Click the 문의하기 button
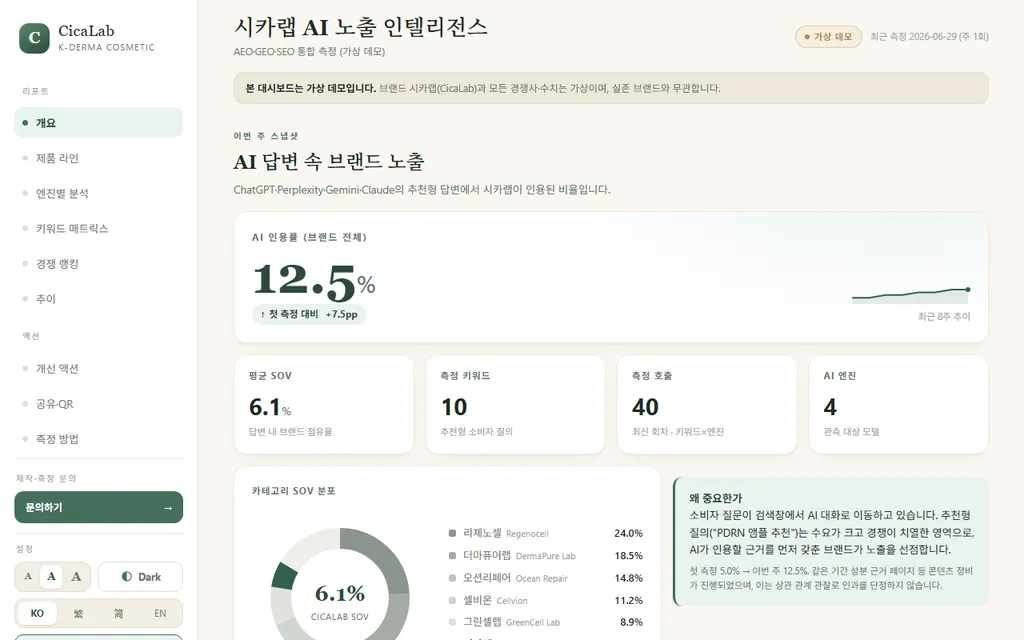This screenshot has height=640, width=1024. [x=99, y=507]
